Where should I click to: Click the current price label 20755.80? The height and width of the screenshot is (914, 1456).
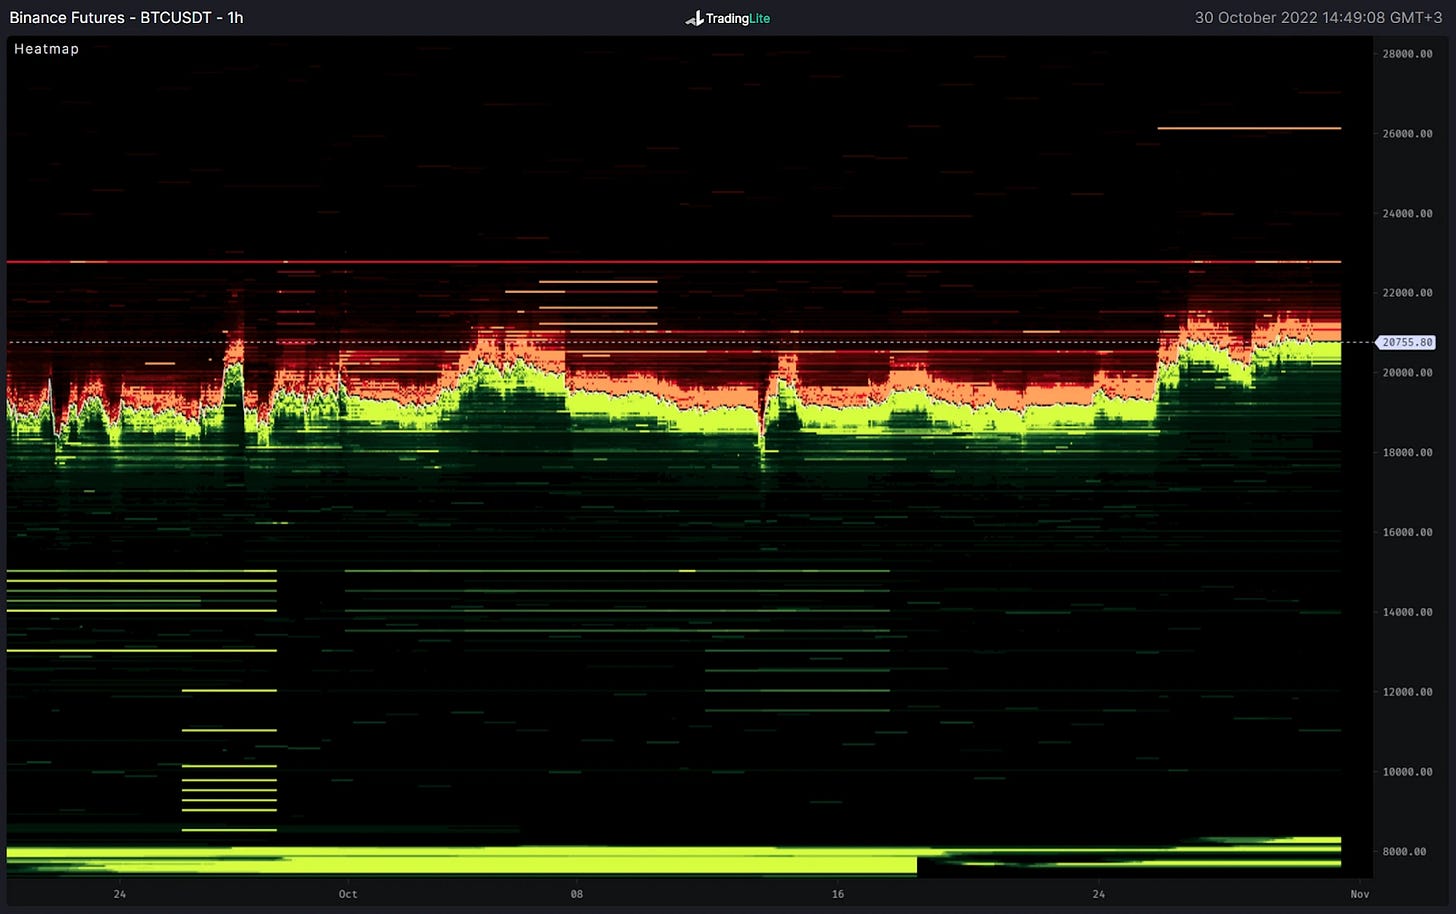point(1407,342)
